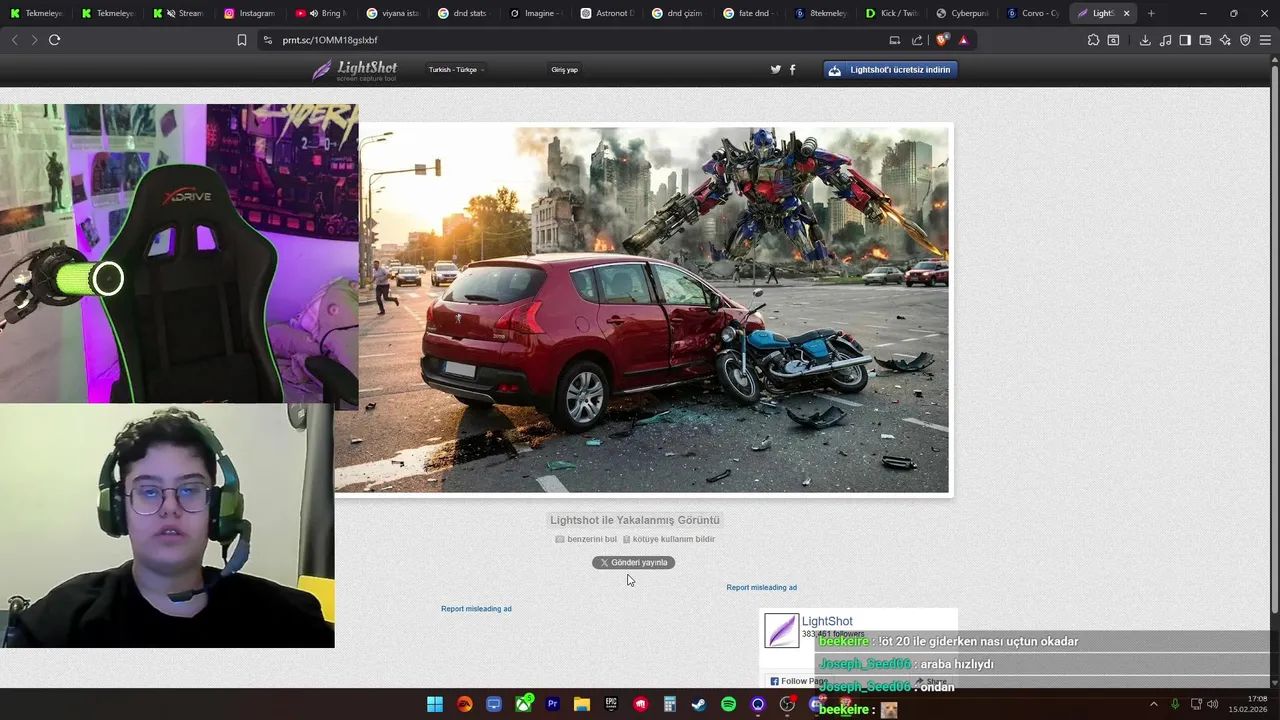Image resolution: width=1280 pixels, height=720 pixels.
Task: Bookmark this page with the bookmark icon
Action: pyautogui.click(x=242, y=40)
